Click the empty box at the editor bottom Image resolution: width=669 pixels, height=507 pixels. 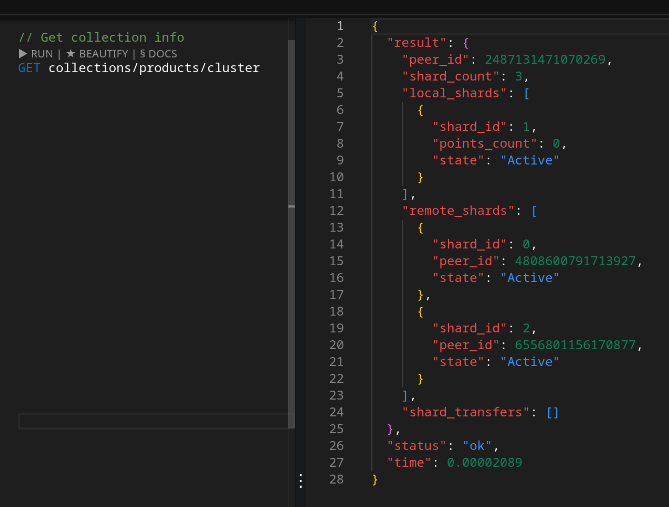pos(152,421)
